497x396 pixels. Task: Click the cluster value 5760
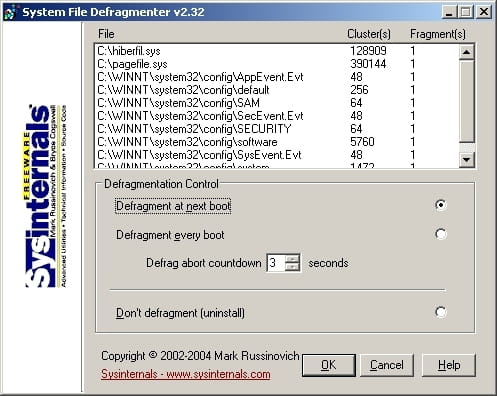362,142
